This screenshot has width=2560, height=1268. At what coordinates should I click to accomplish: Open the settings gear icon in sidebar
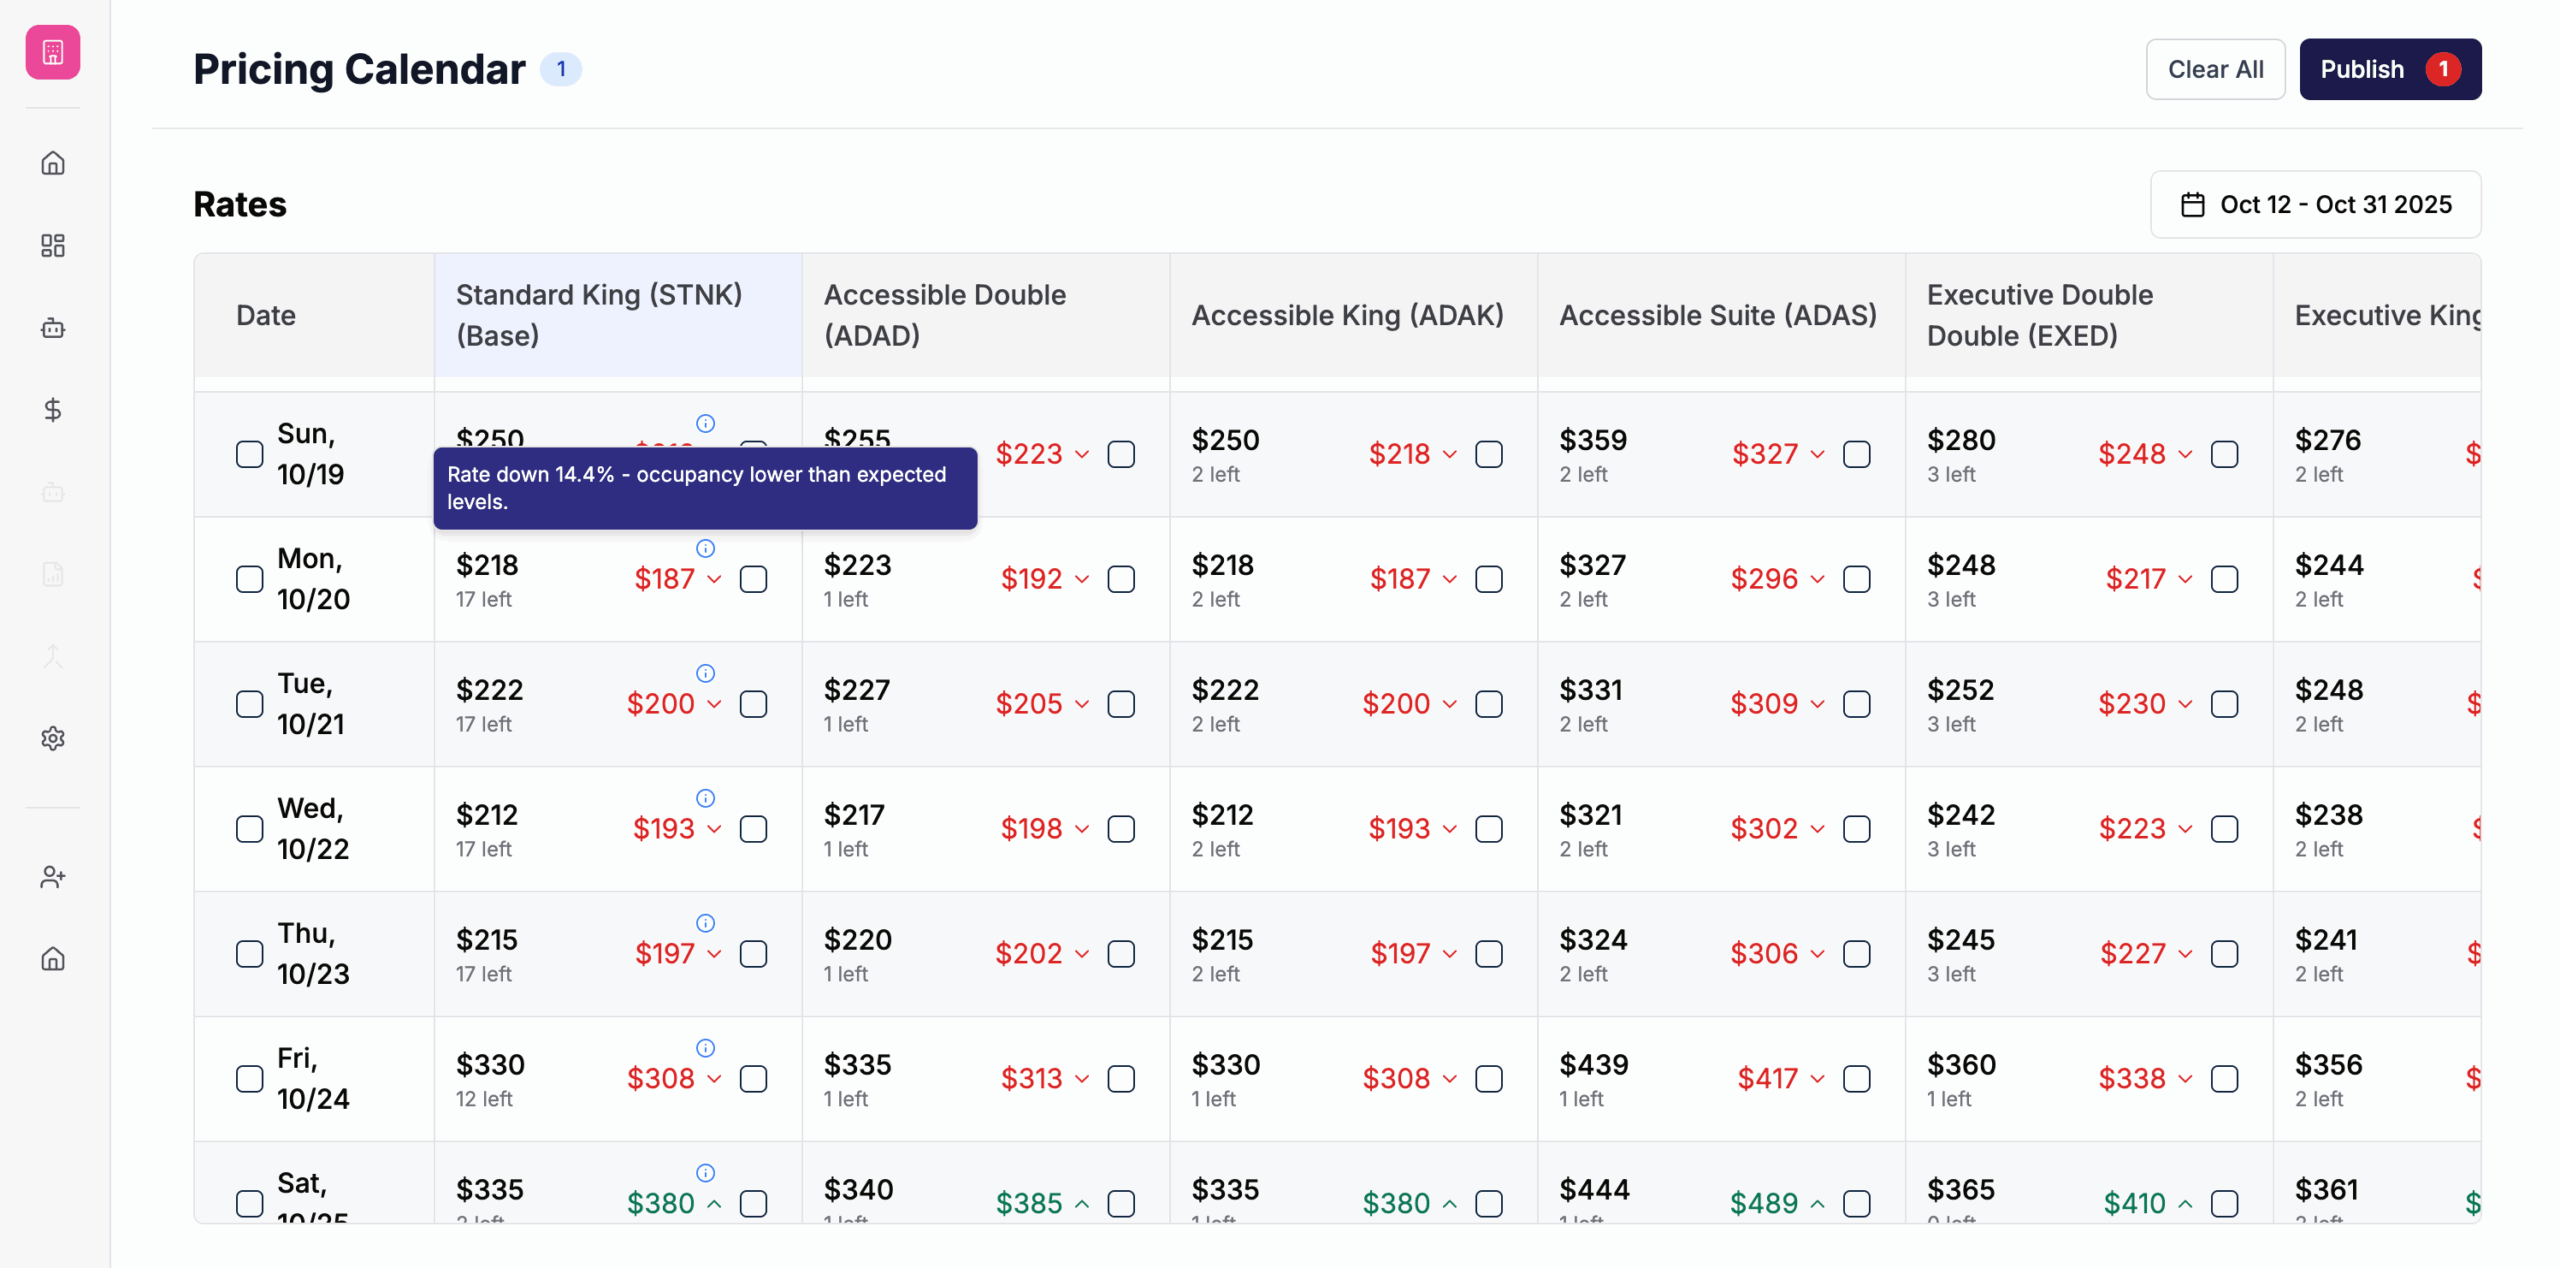pos(53,738)
